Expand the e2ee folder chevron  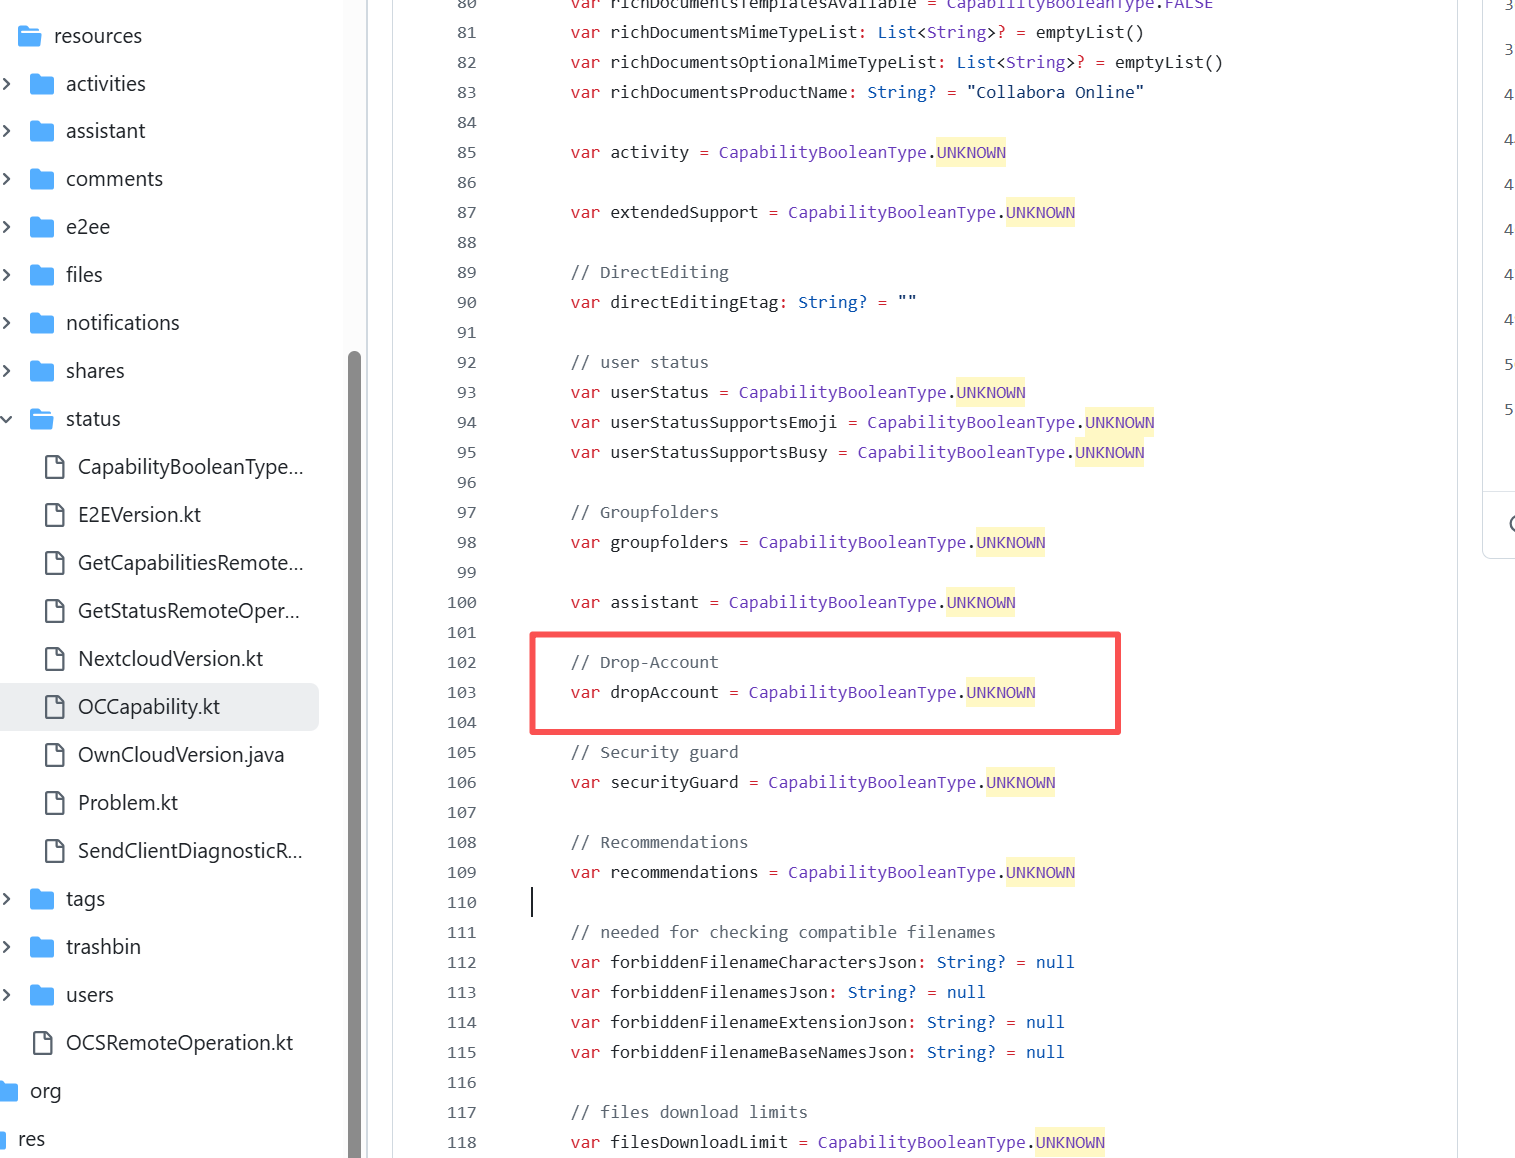pyautogui.click(x=7, y=227)
